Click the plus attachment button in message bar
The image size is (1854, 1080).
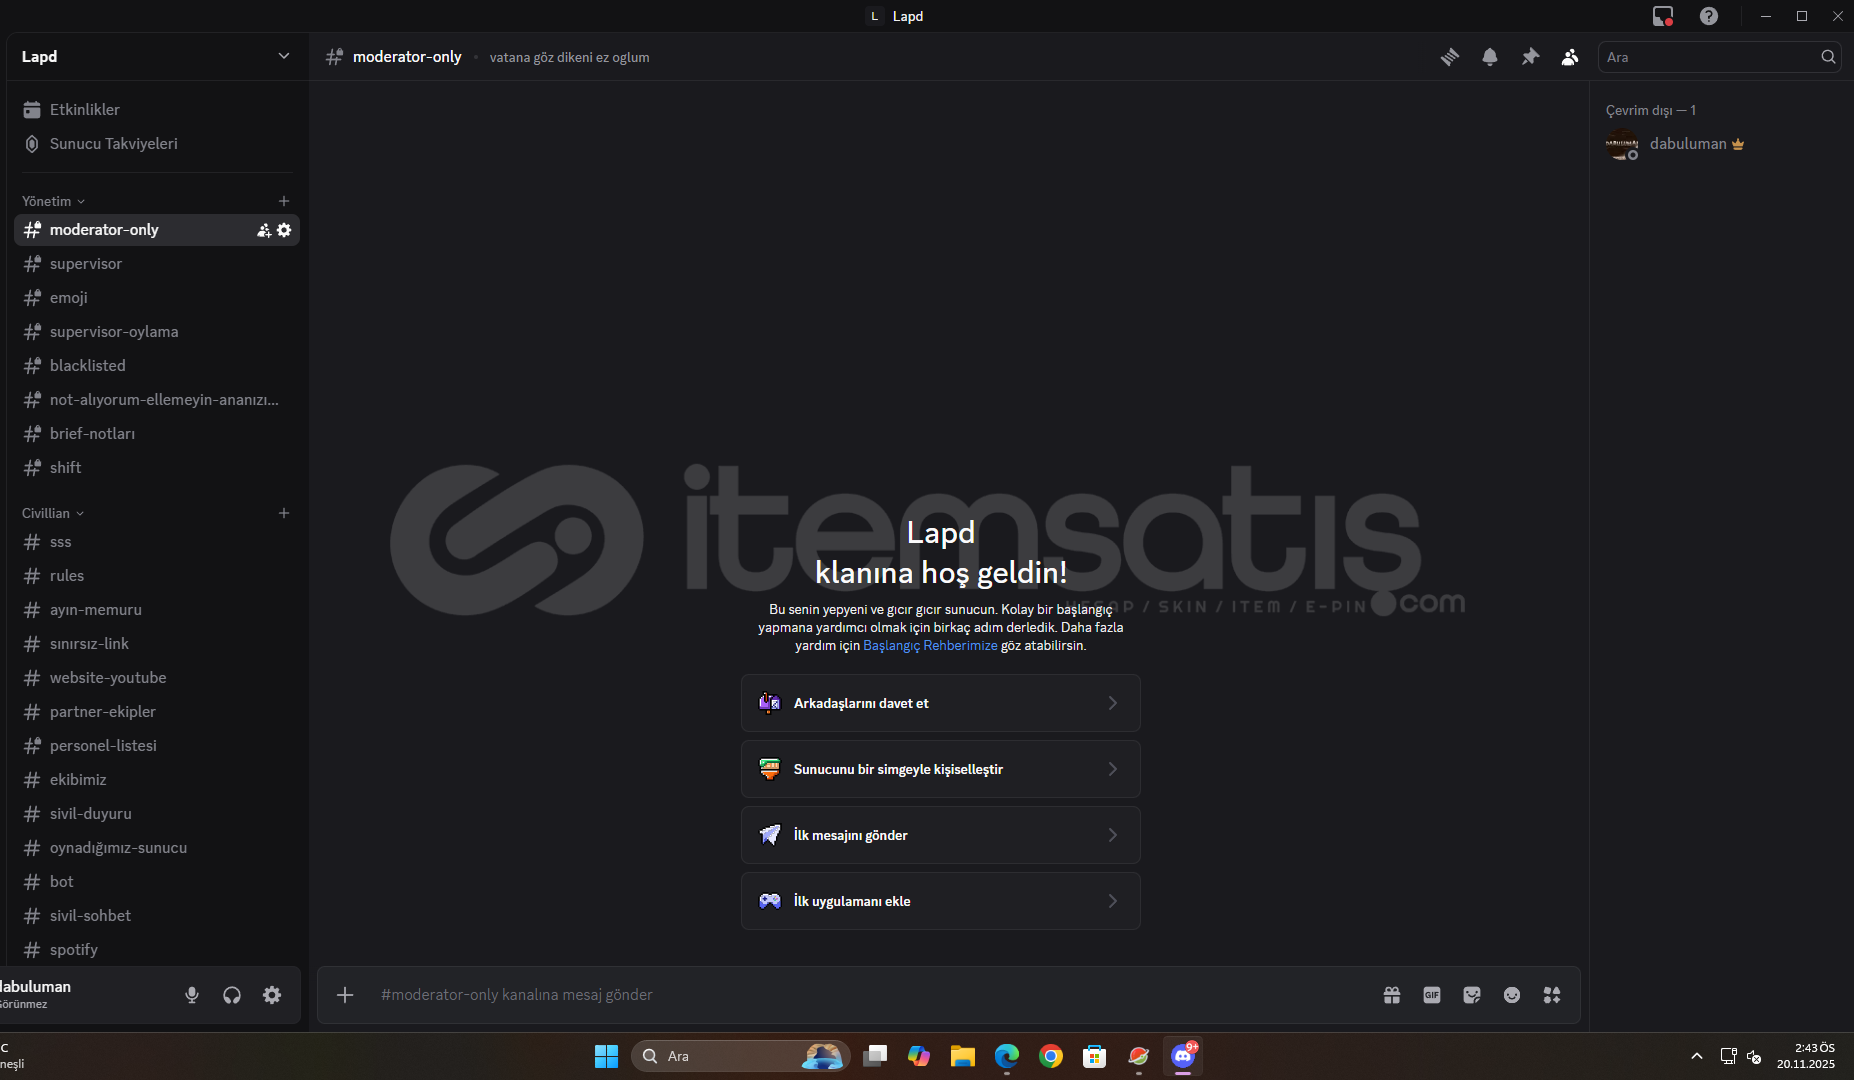pyautogui.click(x=345, y=995)
